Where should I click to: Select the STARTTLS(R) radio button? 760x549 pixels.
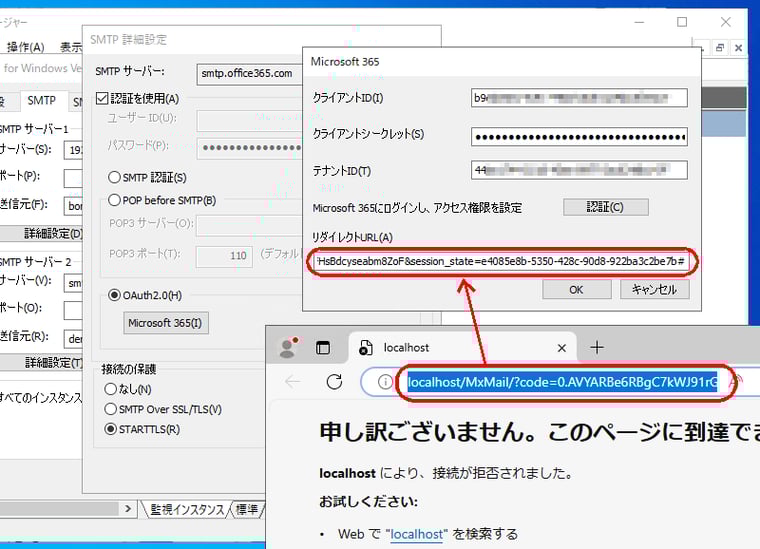(x=111, y=429)
